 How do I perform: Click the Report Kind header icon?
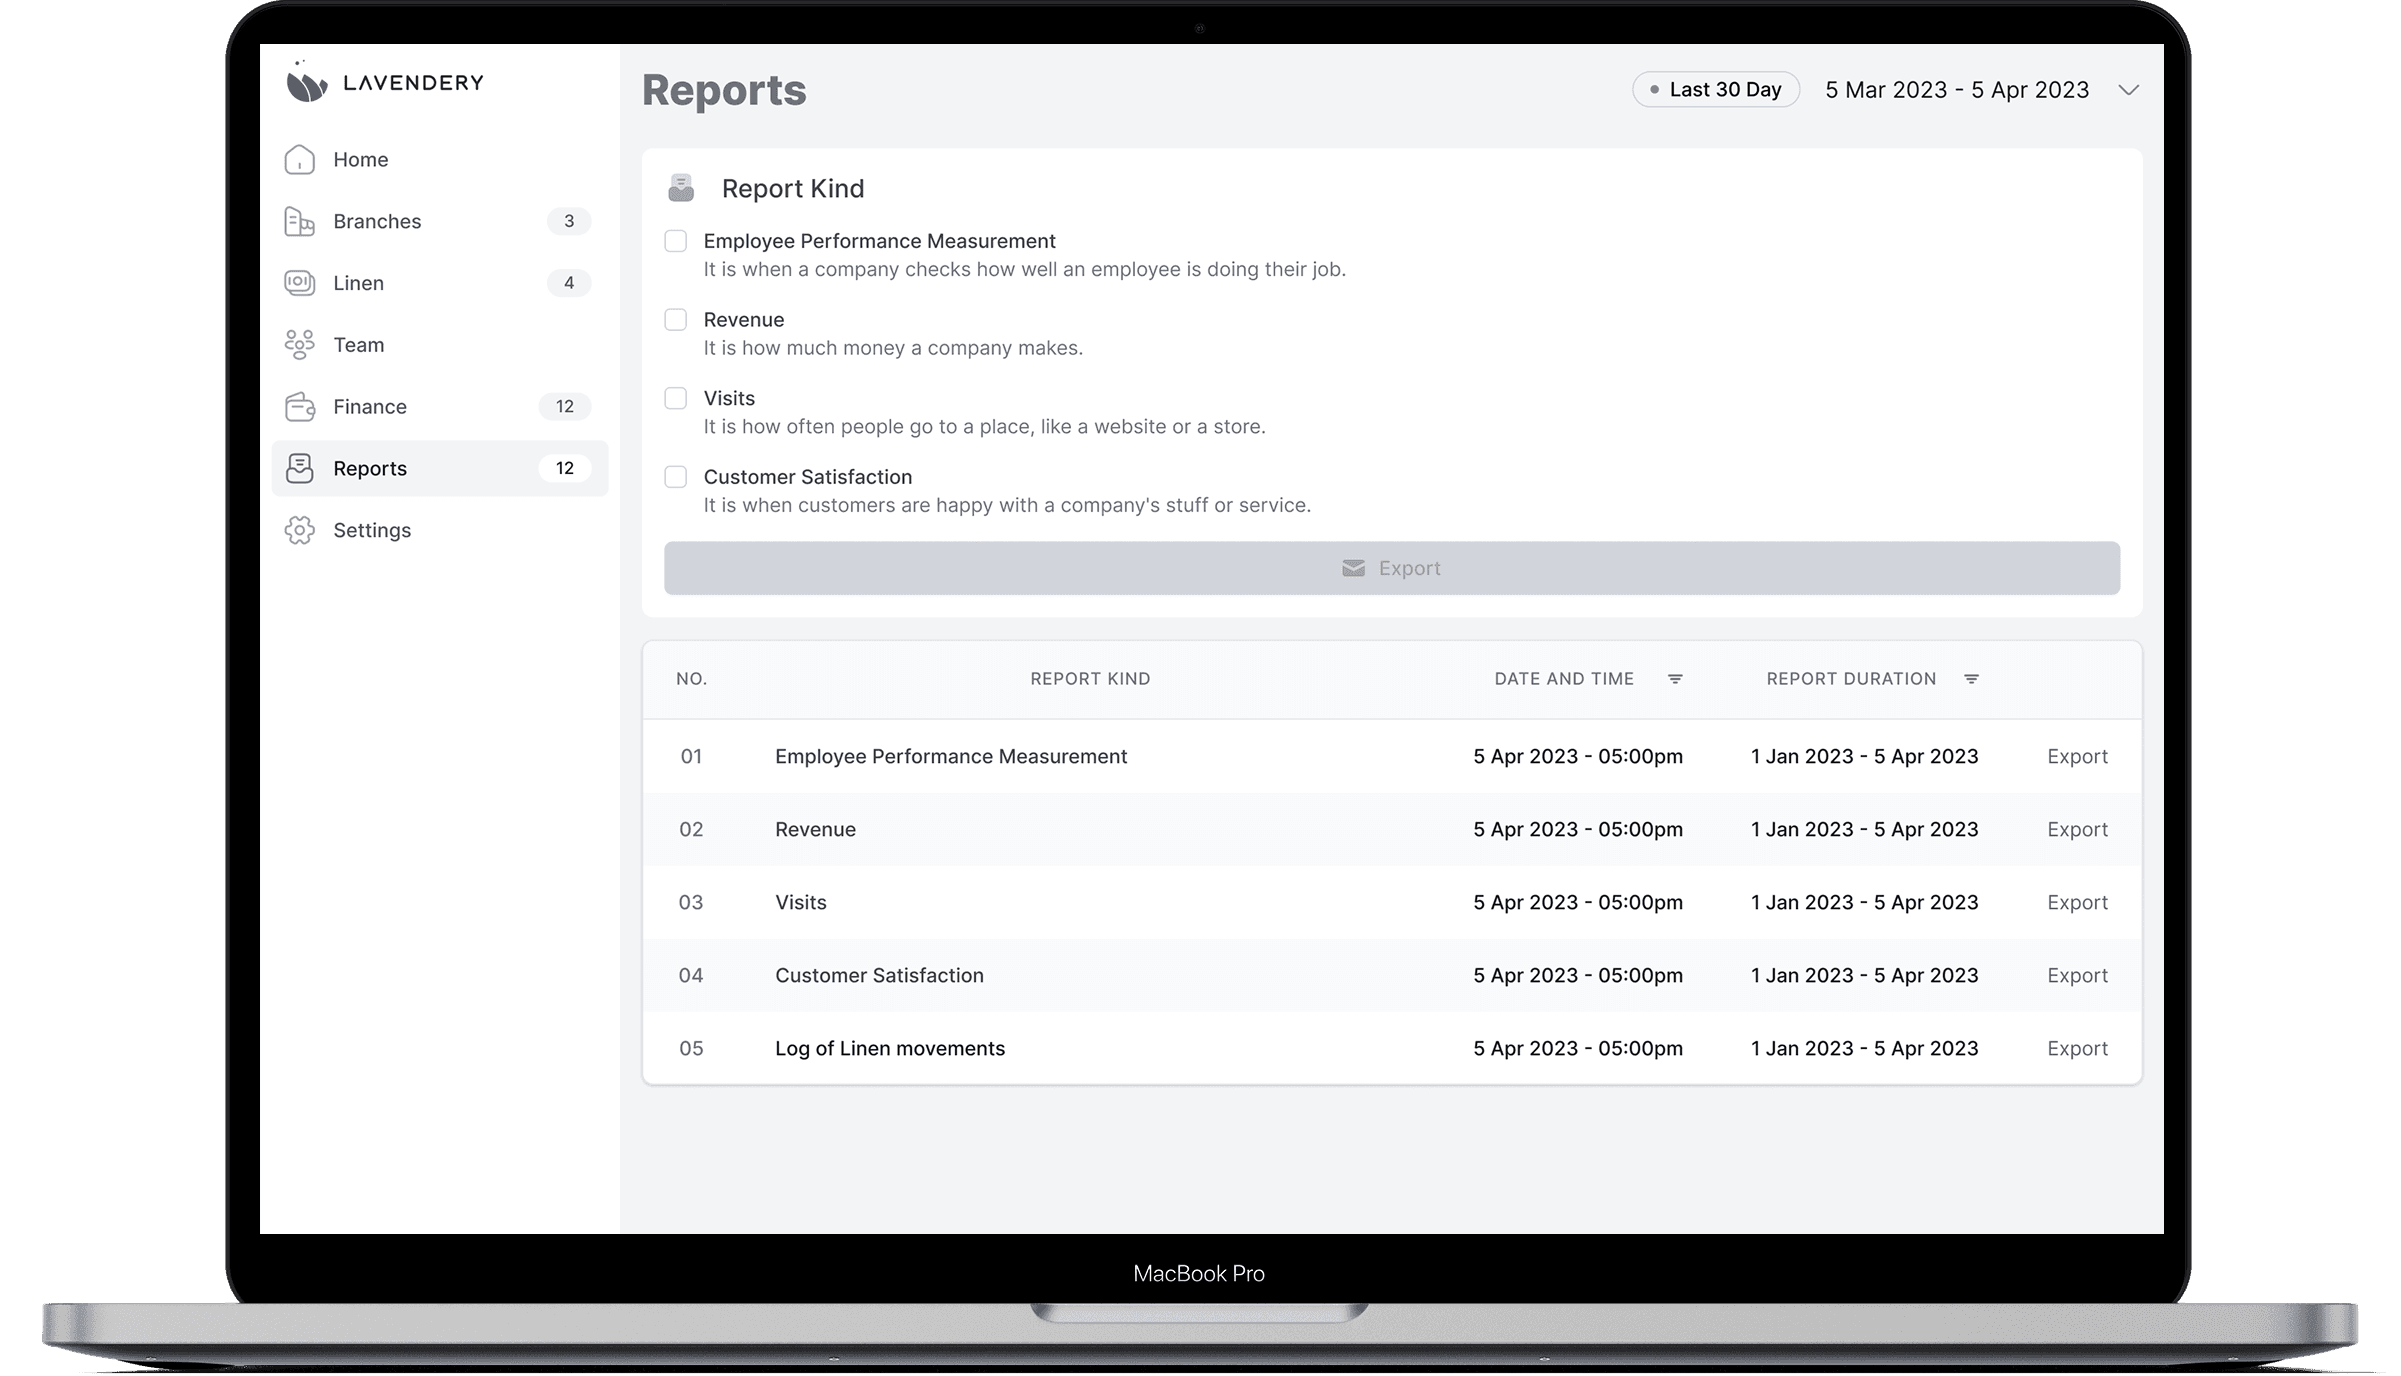click(x=681, y=188)
